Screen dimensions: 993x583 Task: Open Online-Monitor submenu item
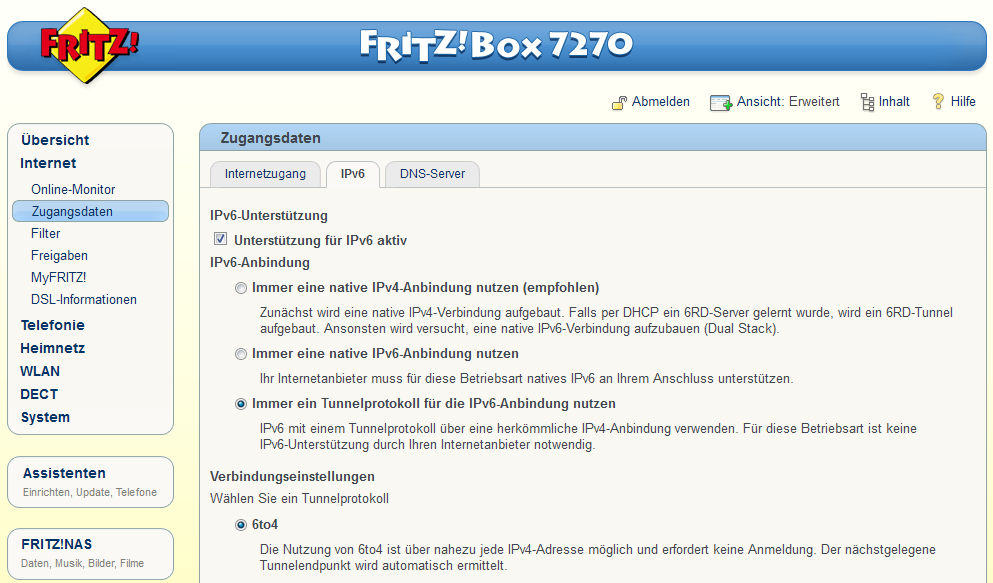pyautogui.click(x=73, y=189)
